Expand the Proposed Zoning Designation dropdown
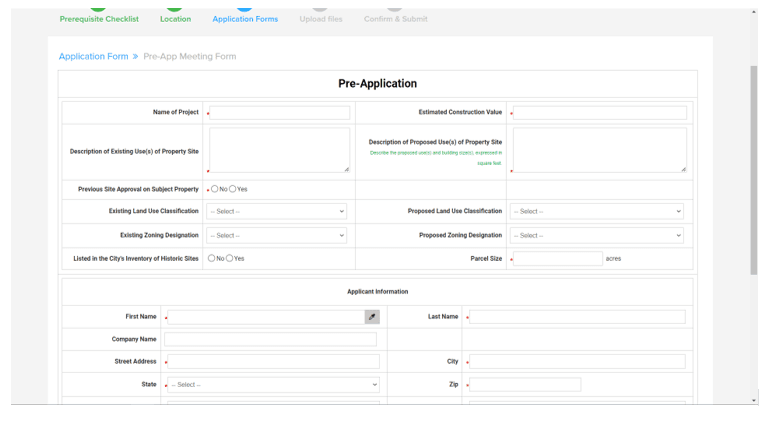This screenshot has width=775, height=427. tap(596, 236)
